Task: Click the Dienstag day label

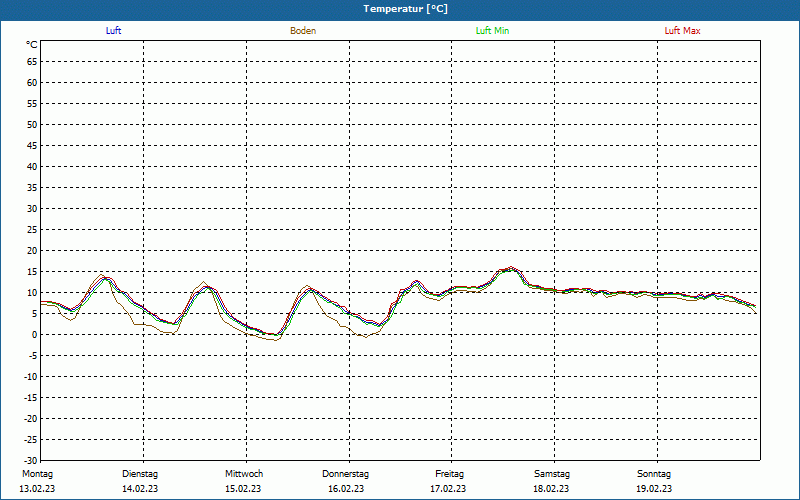Action: click(x=140, y=474)
